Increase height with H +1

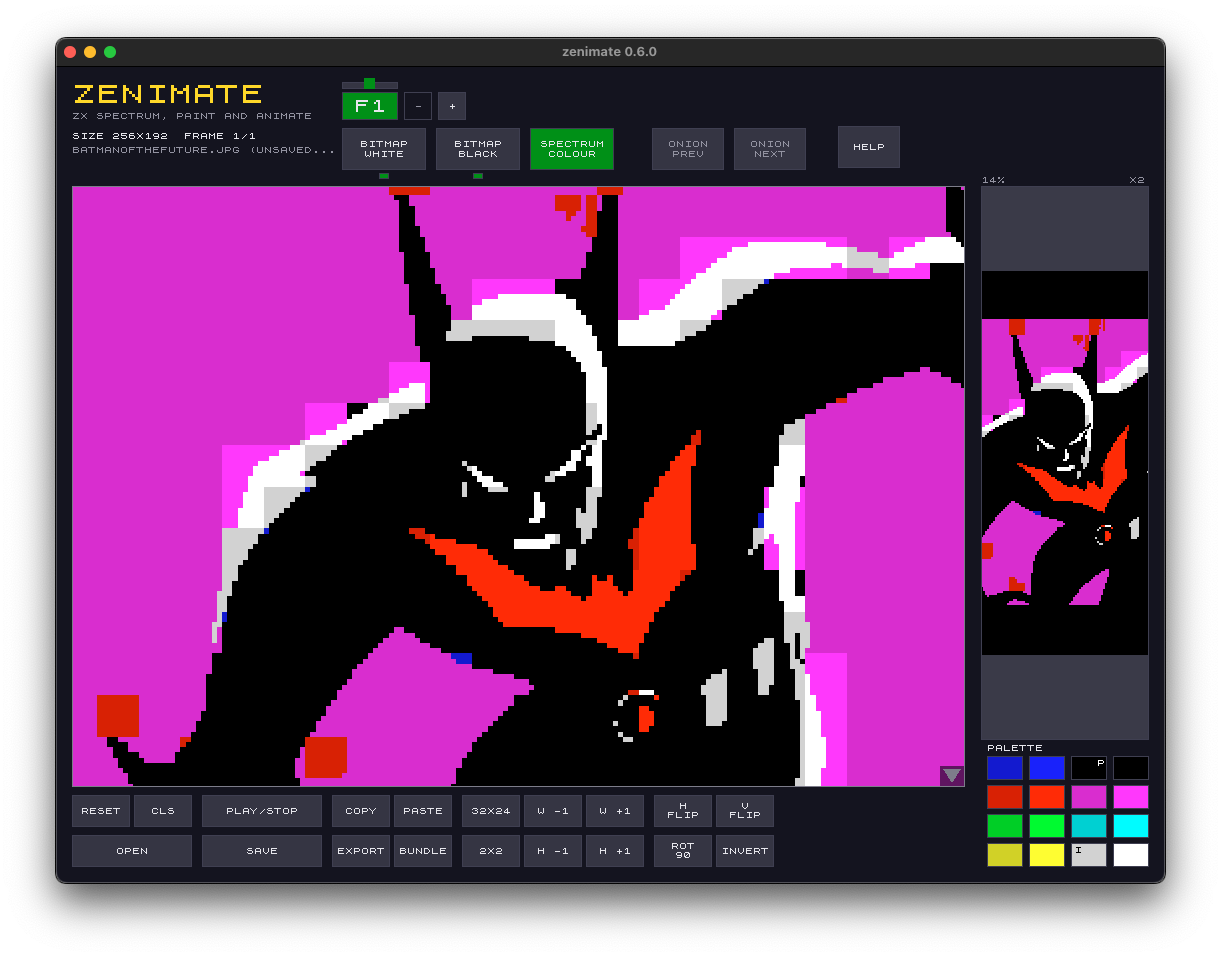tap(615, 851)
